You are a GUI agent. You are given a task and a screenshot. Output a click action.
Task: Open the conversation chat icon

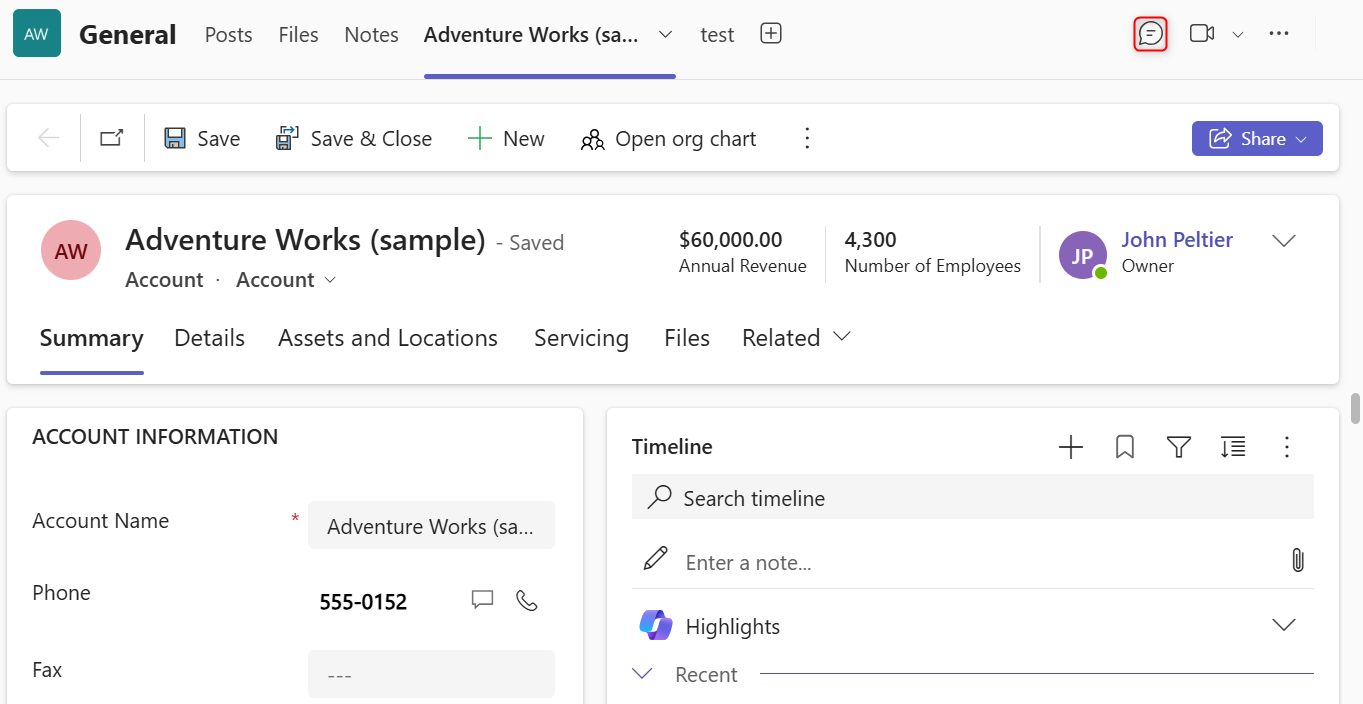pyautogui.click(x=1151, y=34)
